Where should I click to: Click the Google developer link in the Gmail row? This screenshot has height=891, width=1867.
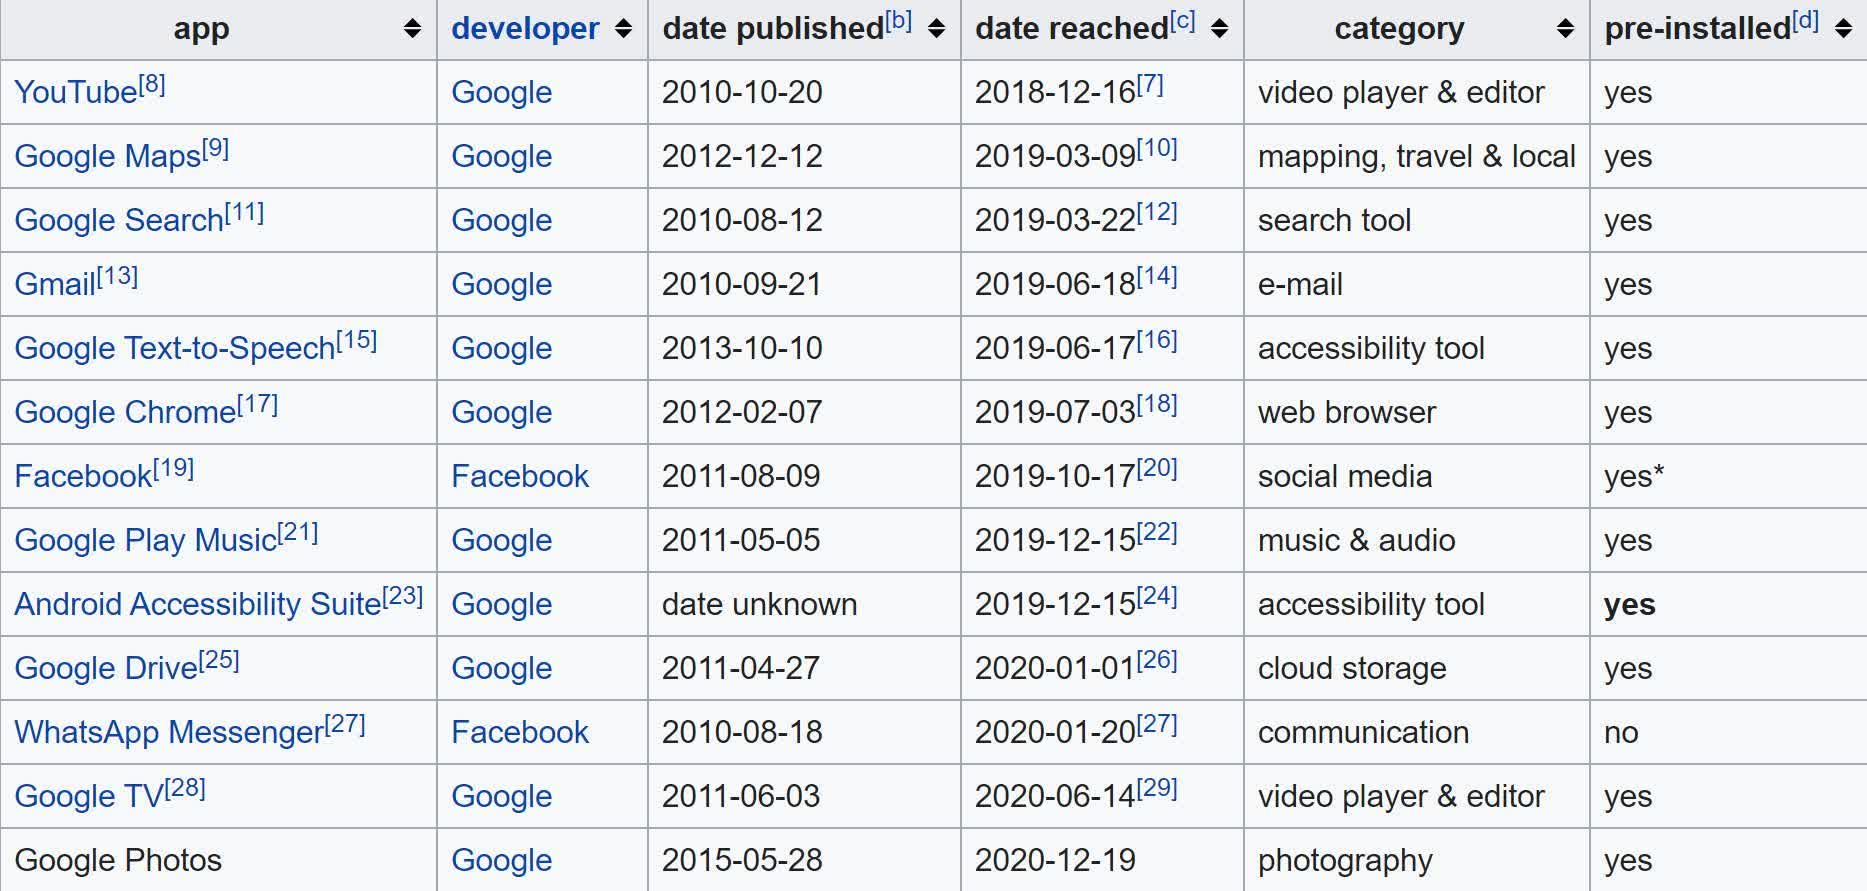502,284
